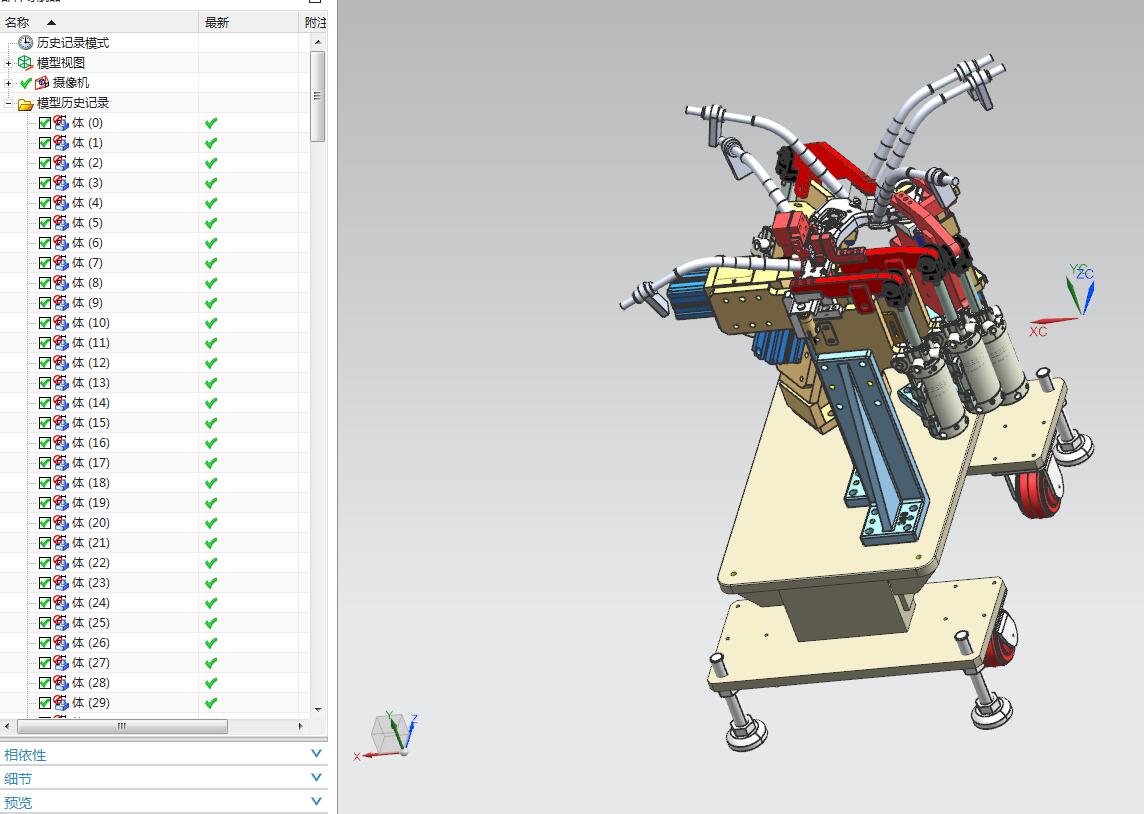The width and height of the screenshot is (1144, 814).
Task: Click the vertical scrollbar up arrow
Action: click(317, 42)
